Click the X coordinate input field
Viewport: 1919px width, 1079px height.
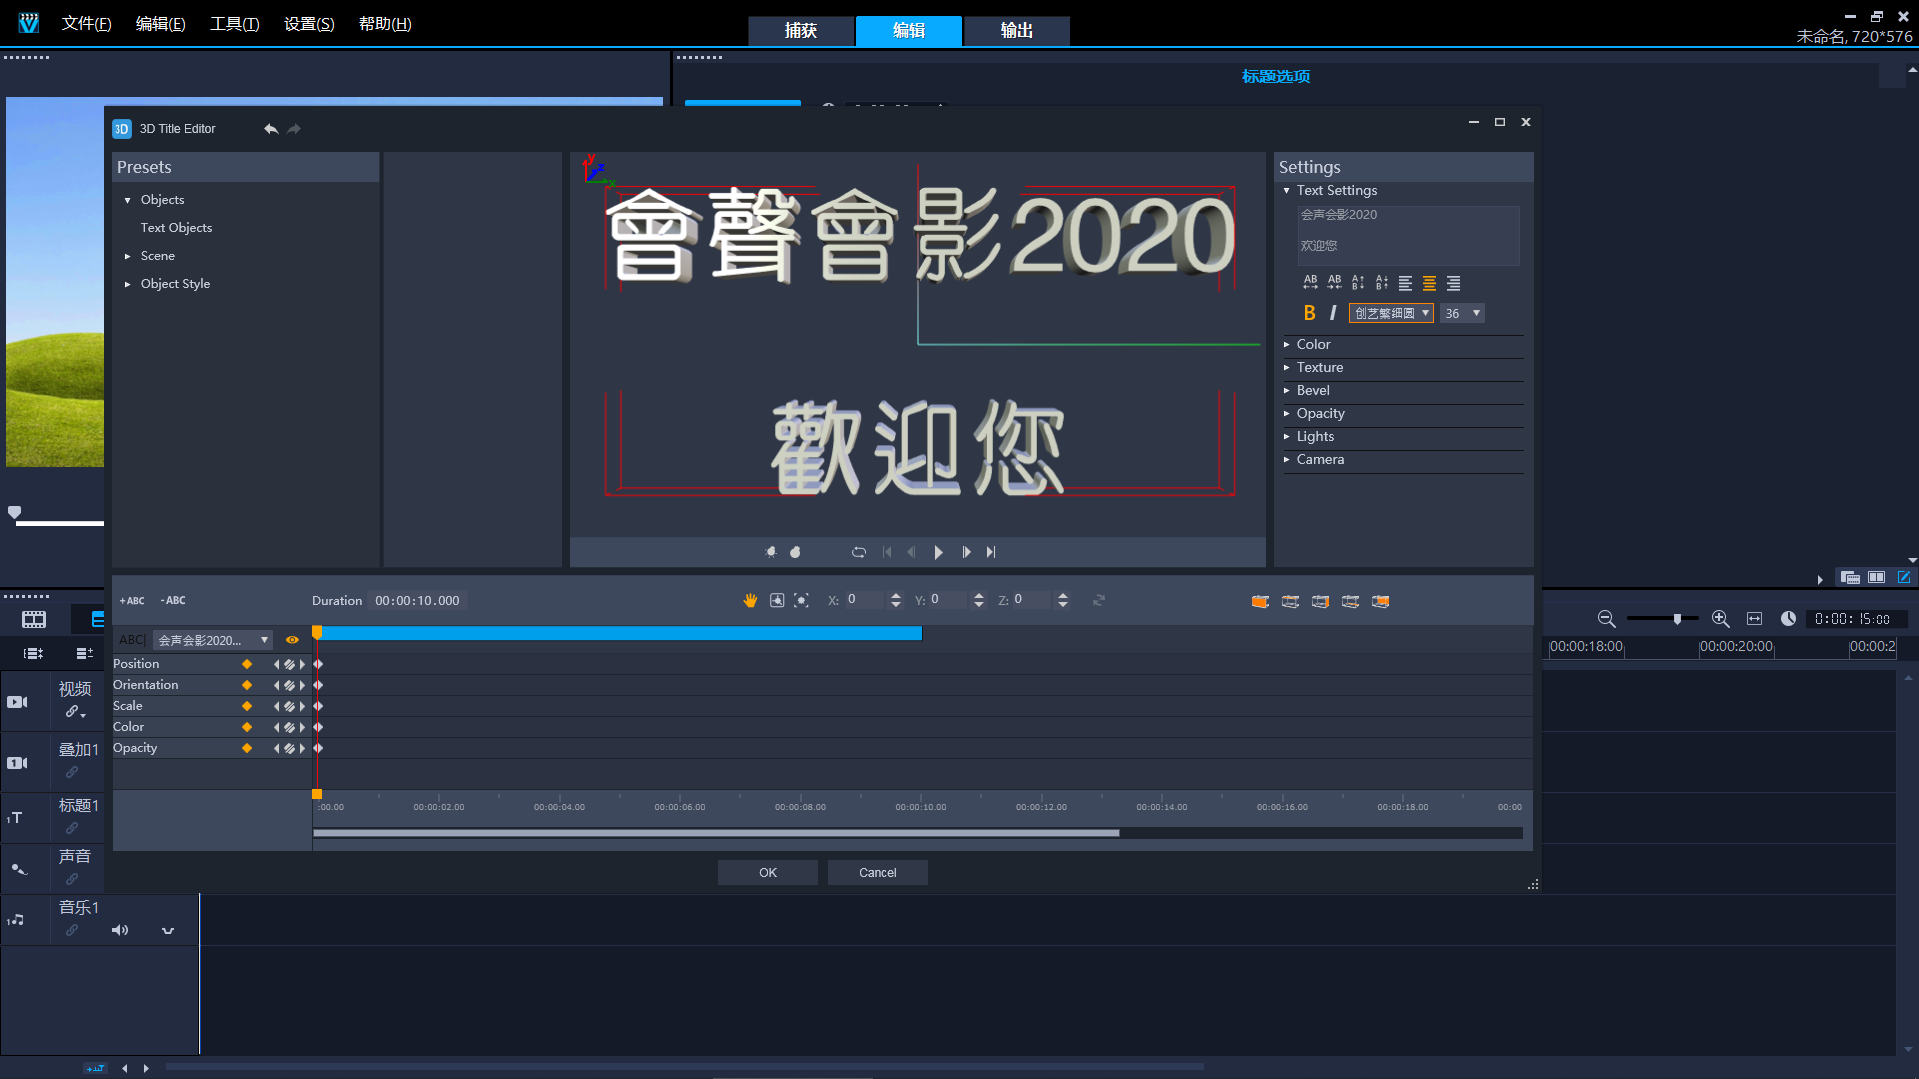[865, 600]
